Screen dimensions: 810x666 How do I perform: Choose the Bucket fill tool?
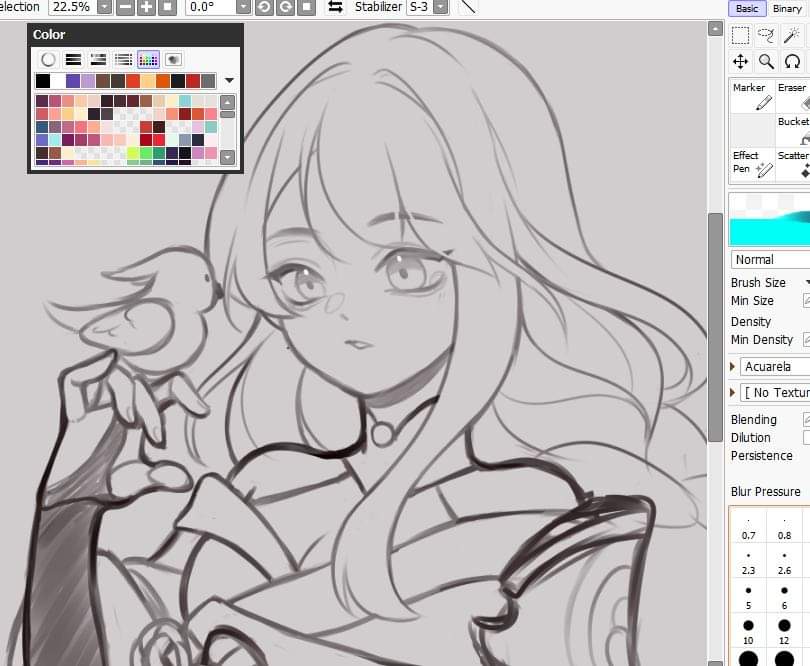[x=793, y=130]
